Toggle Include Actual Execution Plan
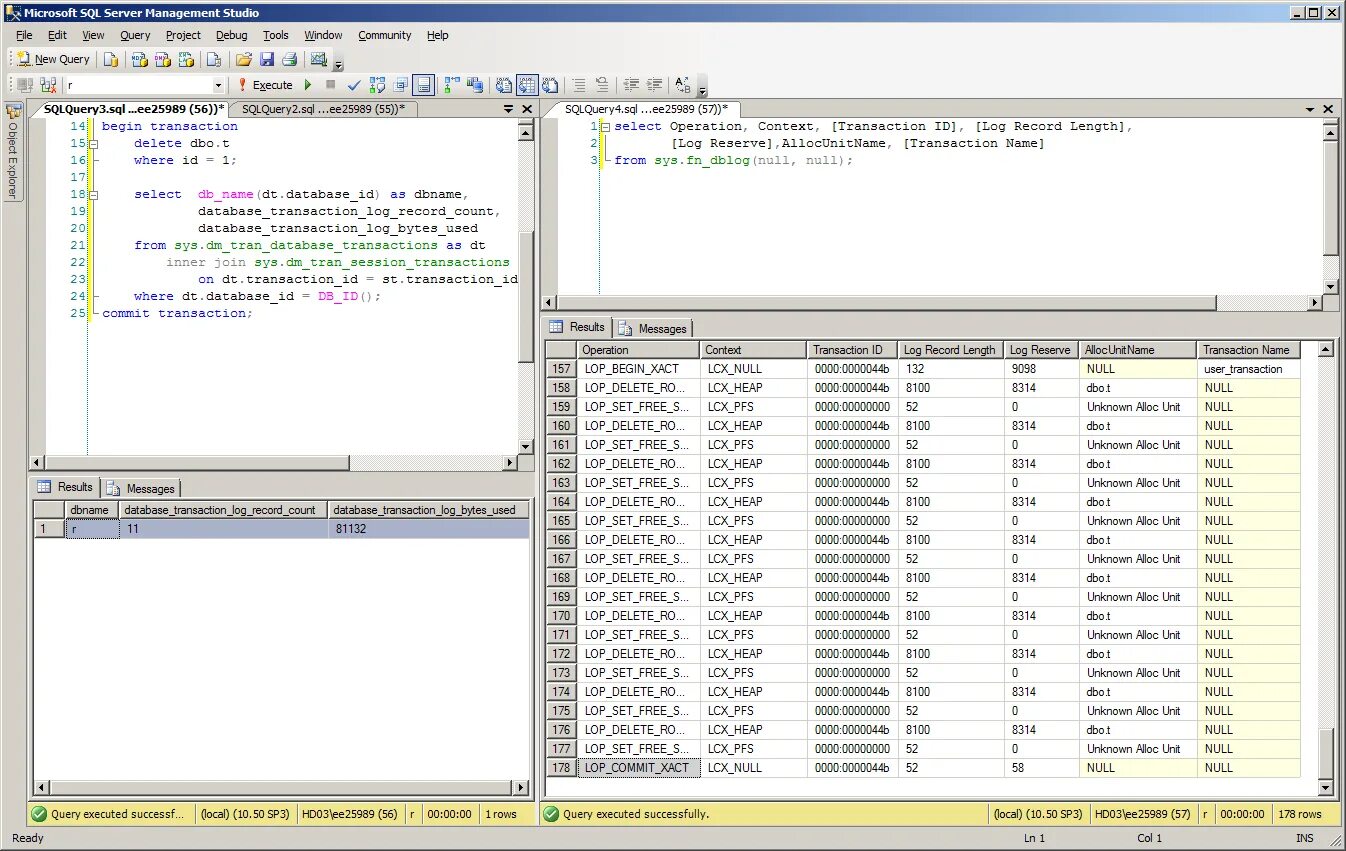The image size is (1346, 851). 452,85
